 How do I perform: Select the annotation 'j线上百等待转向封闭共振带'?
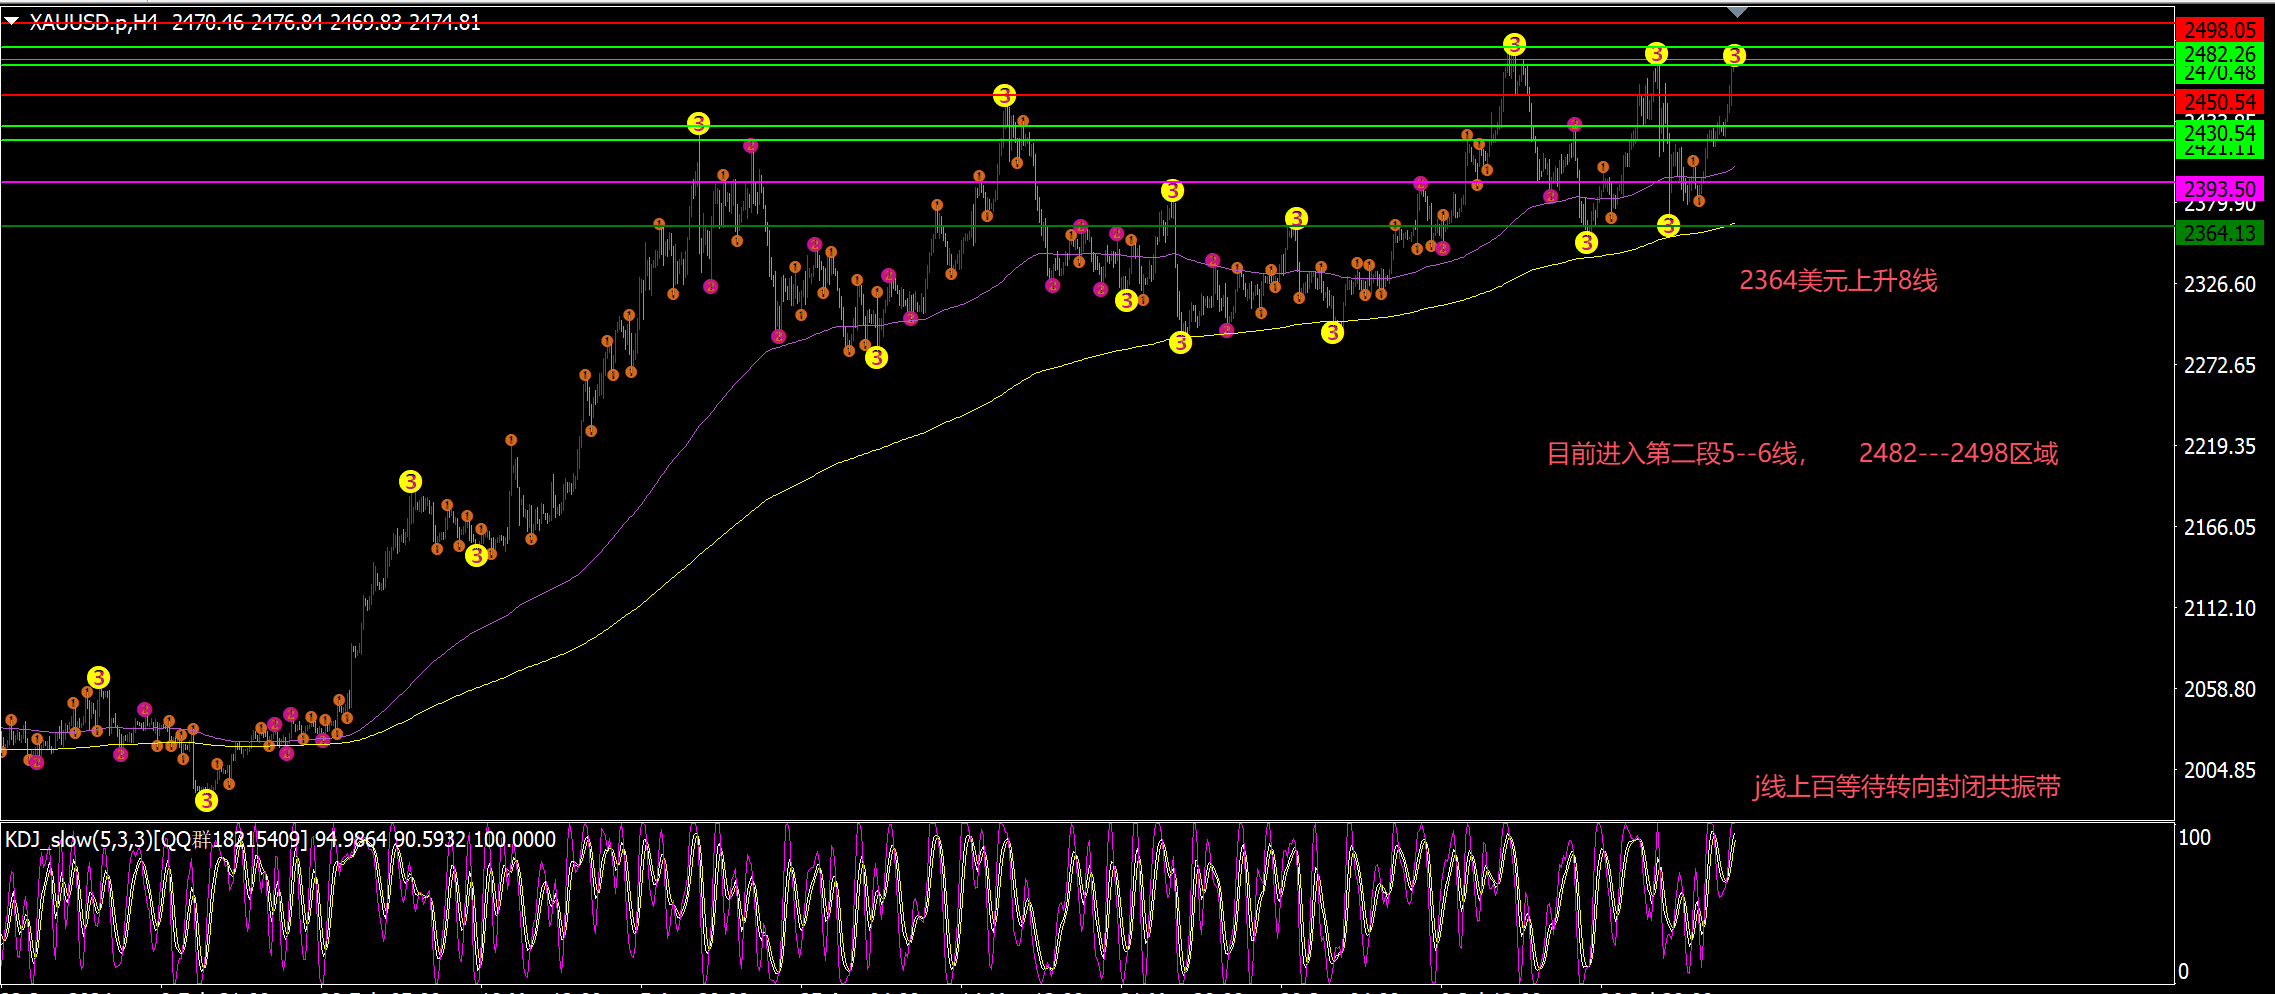[1906, 787]
